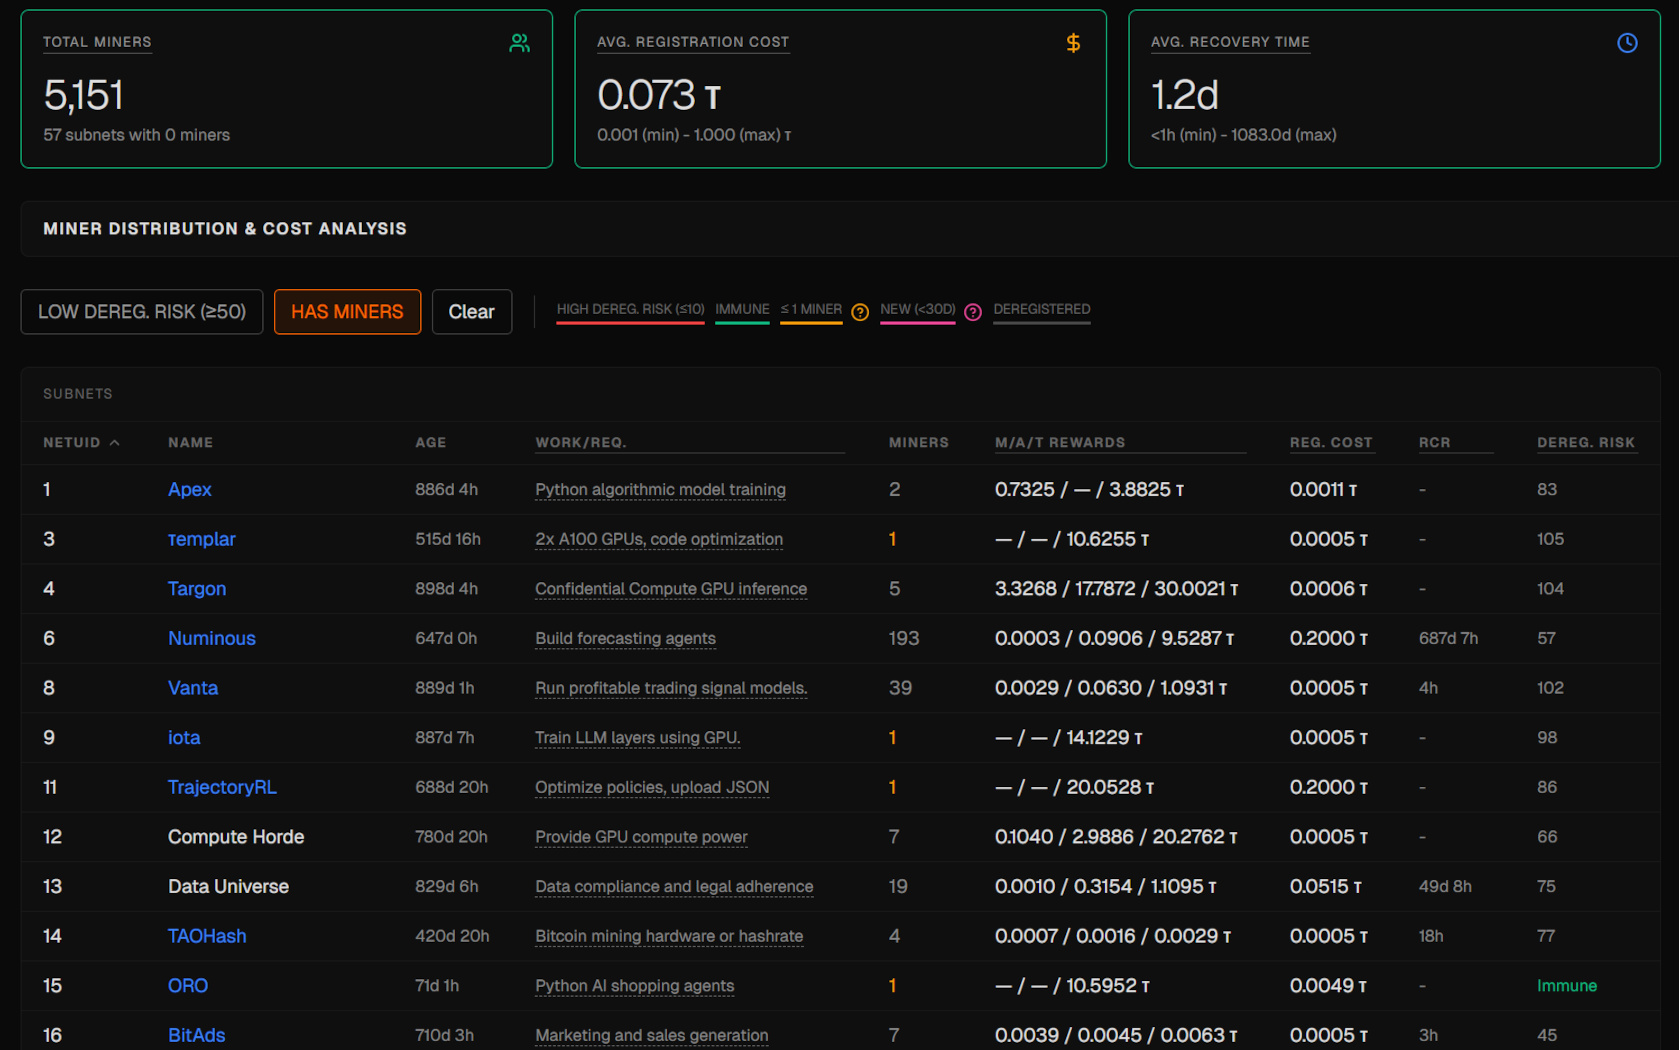Click the dollar sign registration cost icon
The image size is (1680, 1050).
[1073, 43]
